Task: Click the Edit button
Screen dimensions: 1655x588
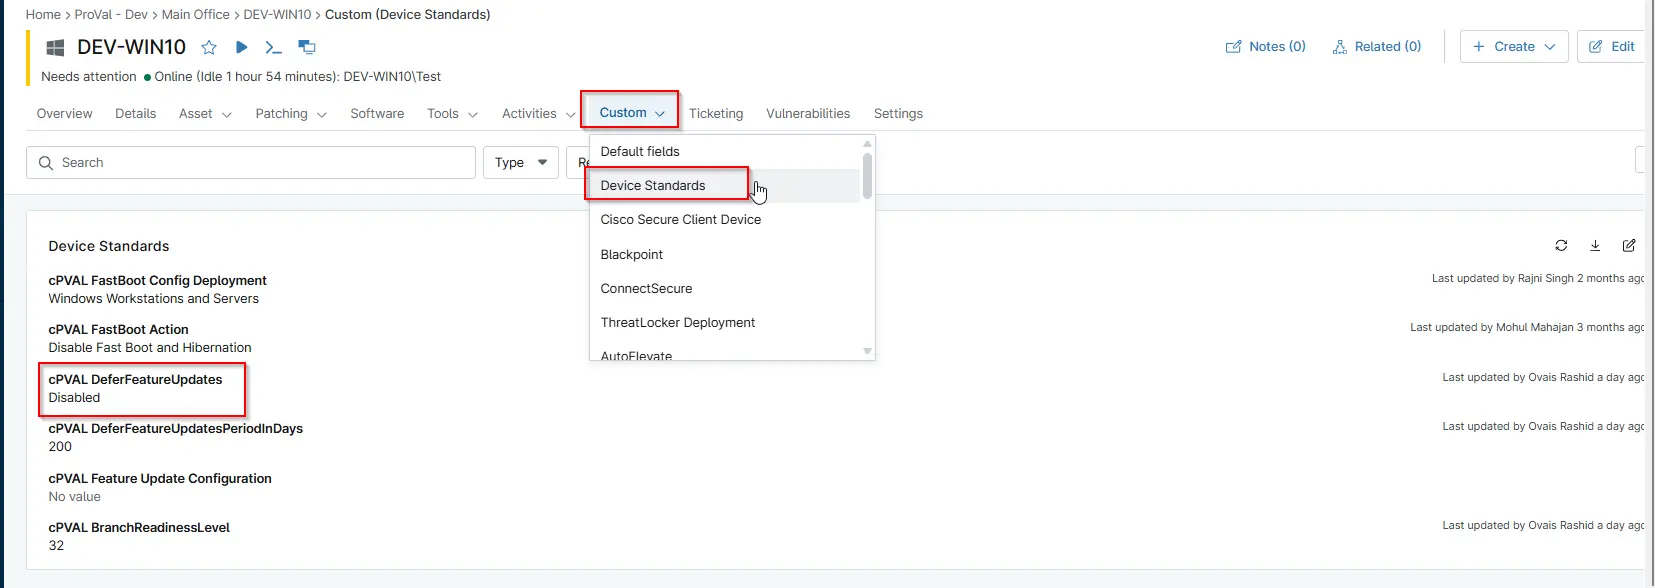Action: (x=1611, y=47)
